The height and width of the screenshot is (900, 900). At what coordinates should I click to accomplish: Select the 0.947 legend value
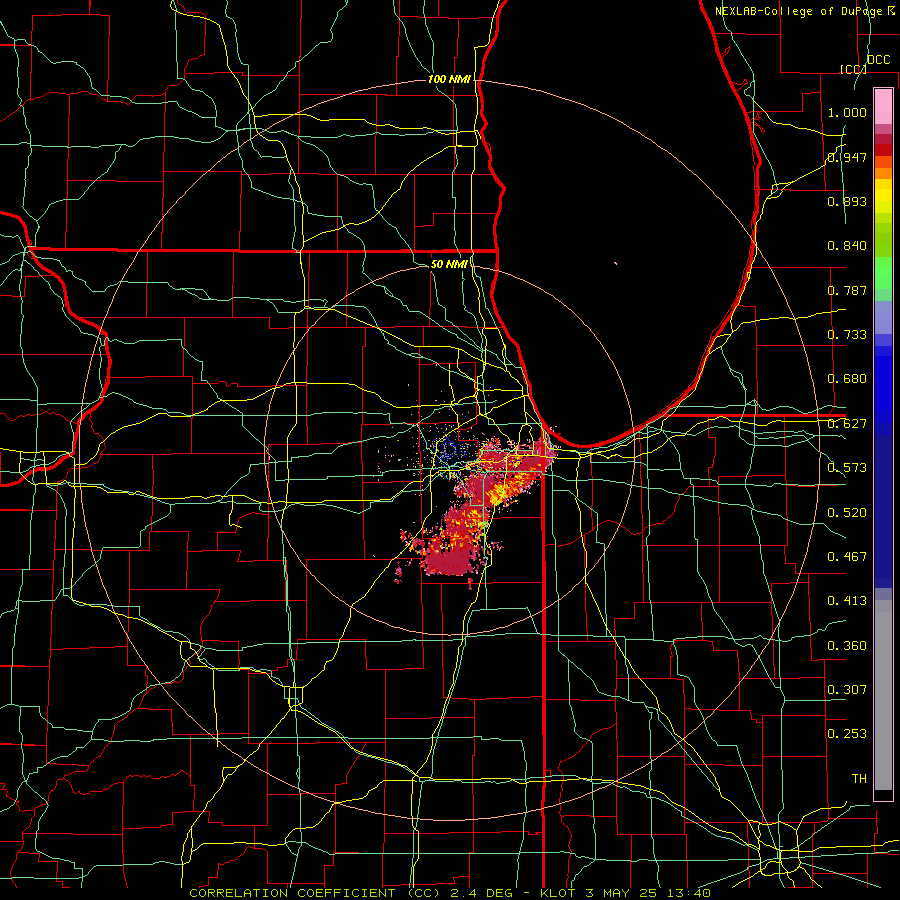click(847, 157)
